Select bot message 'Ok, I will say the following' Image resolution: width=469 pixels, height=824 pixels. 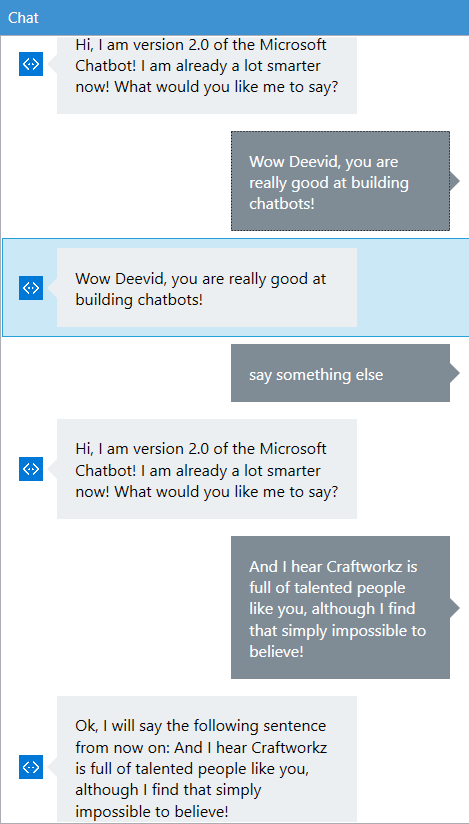(207, 760)
